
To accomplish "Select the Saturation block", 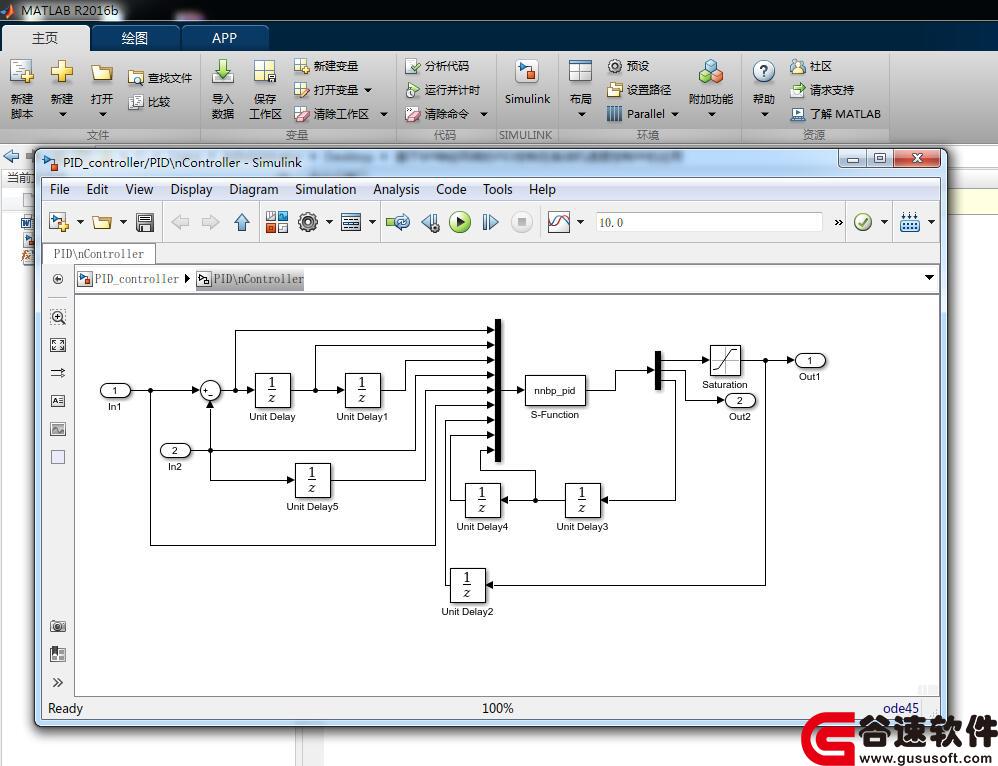I will pyautogui.click(x=725, y=360).
